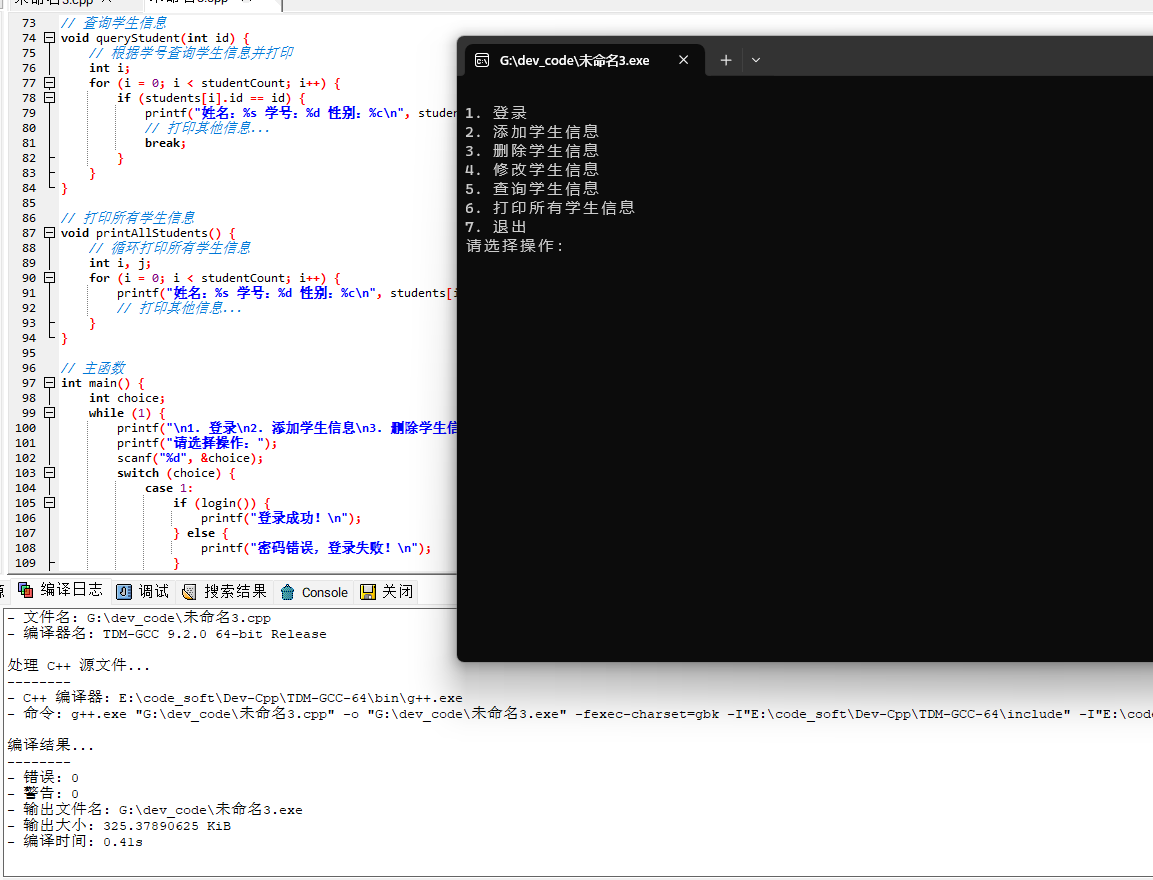Image resolution: width=1153 pixels, height=880 pixels.
Task: Collapse the if block at line 78
Action: 49,98
